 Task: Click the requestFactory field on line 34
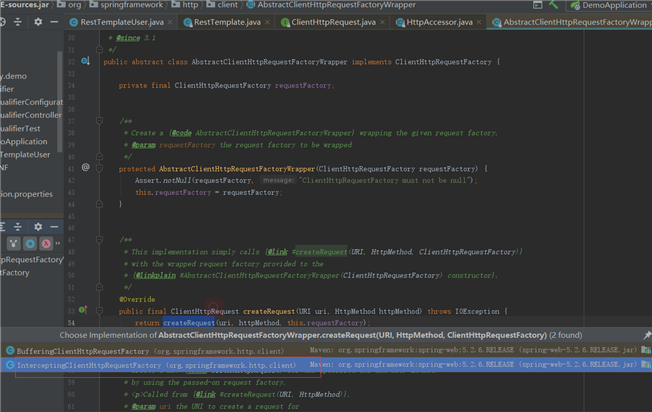(x=302, y=85)
